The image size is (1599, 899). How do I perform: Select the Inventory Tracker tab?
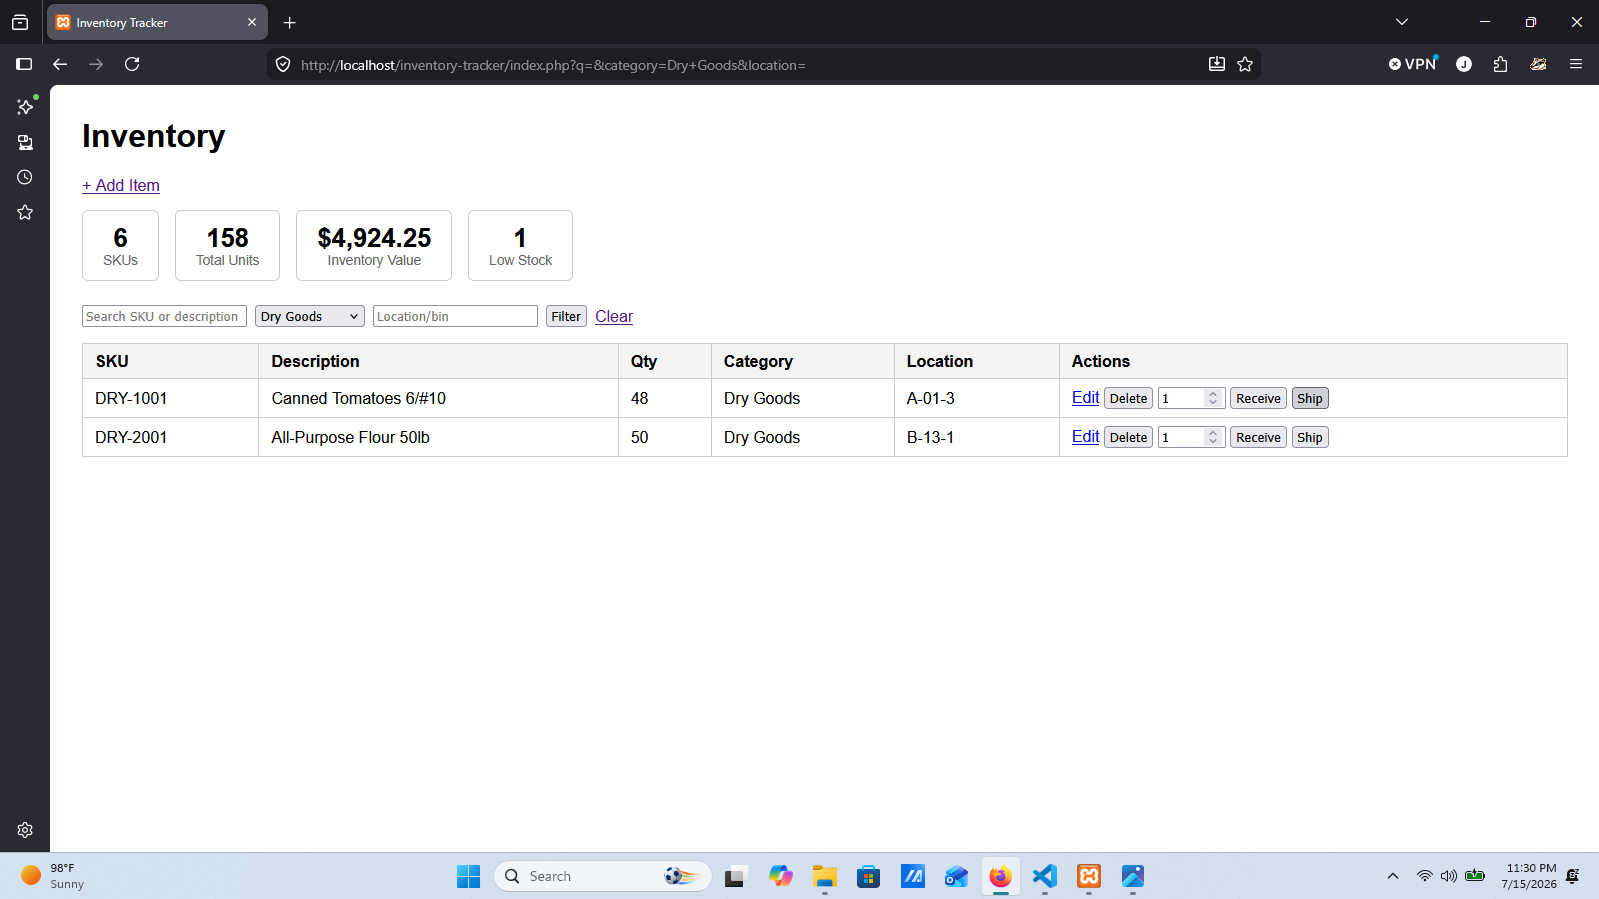tap(157, 22)
